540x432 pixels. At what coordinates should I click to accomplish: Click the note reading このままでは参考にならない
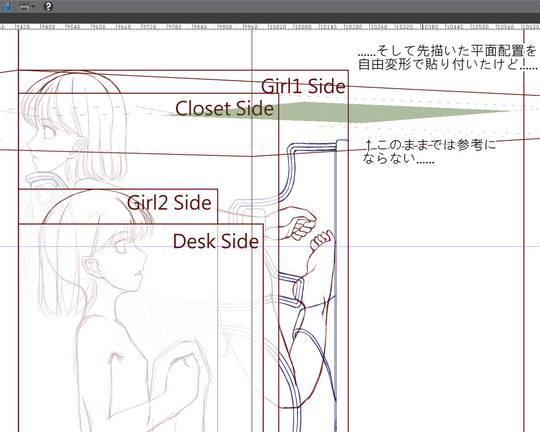coord(430,152)
